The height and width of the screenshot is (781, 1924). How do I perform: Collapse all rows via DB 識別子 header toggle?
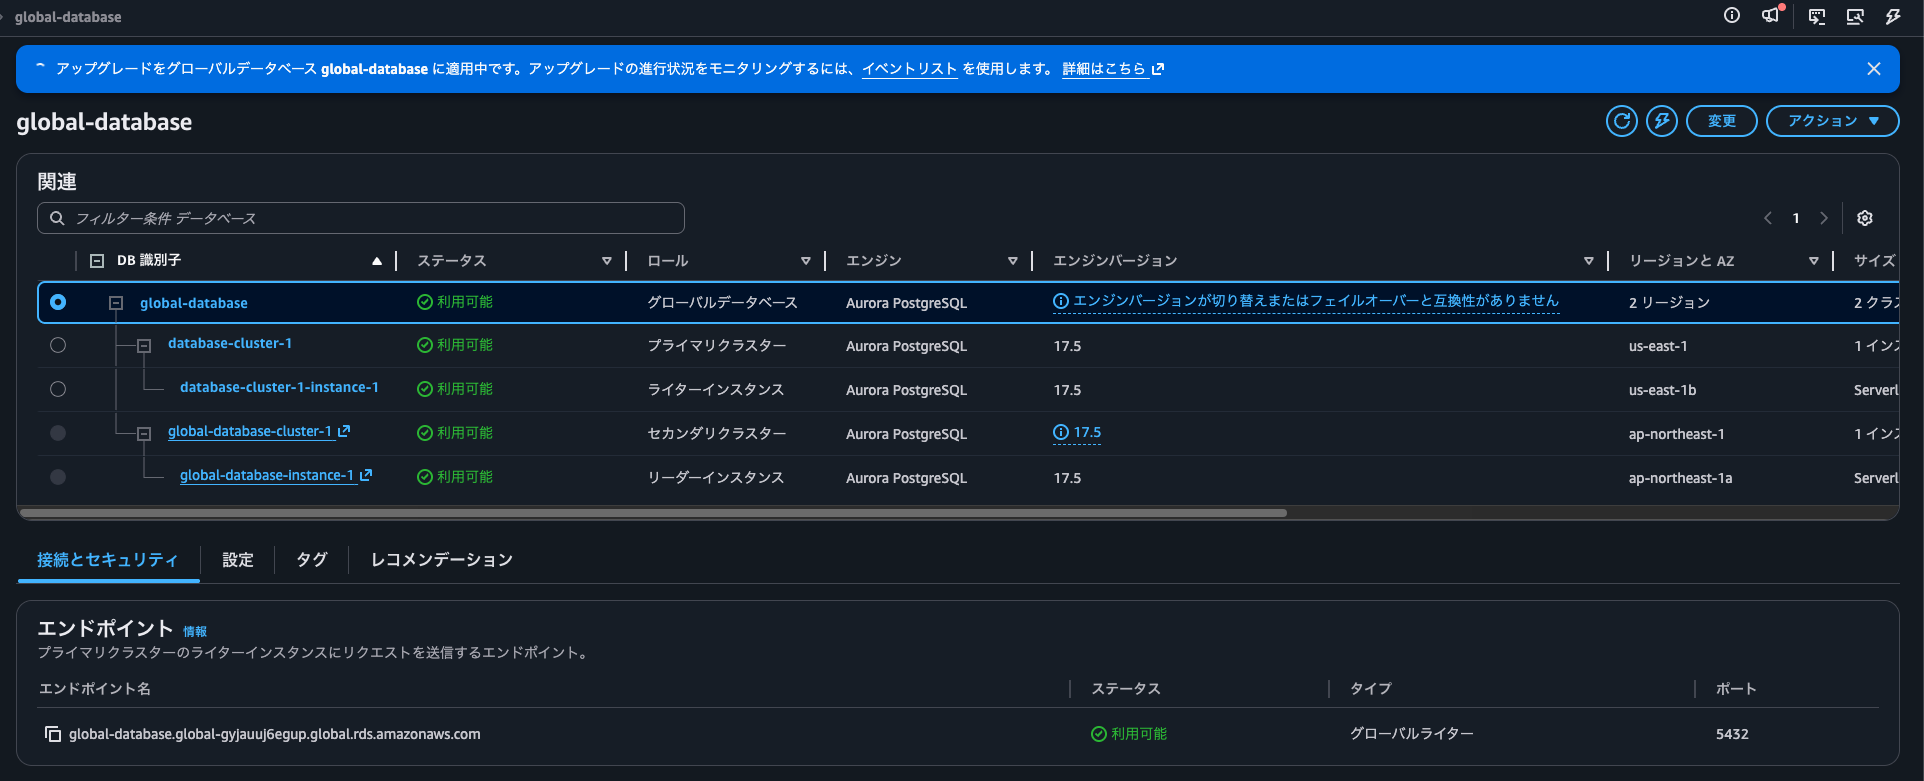[x=97, y=261]
